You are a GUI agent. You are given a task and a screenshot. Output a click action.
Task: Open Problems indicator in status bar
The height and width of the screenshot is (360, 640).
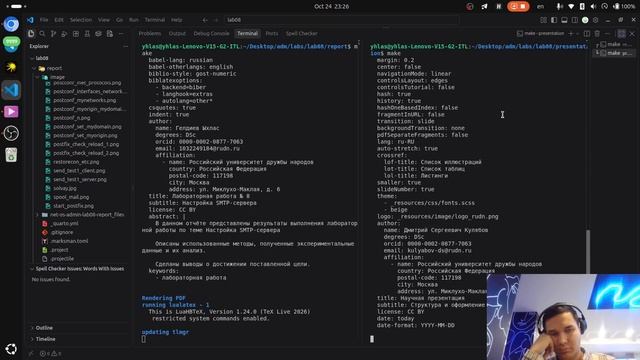51,353
